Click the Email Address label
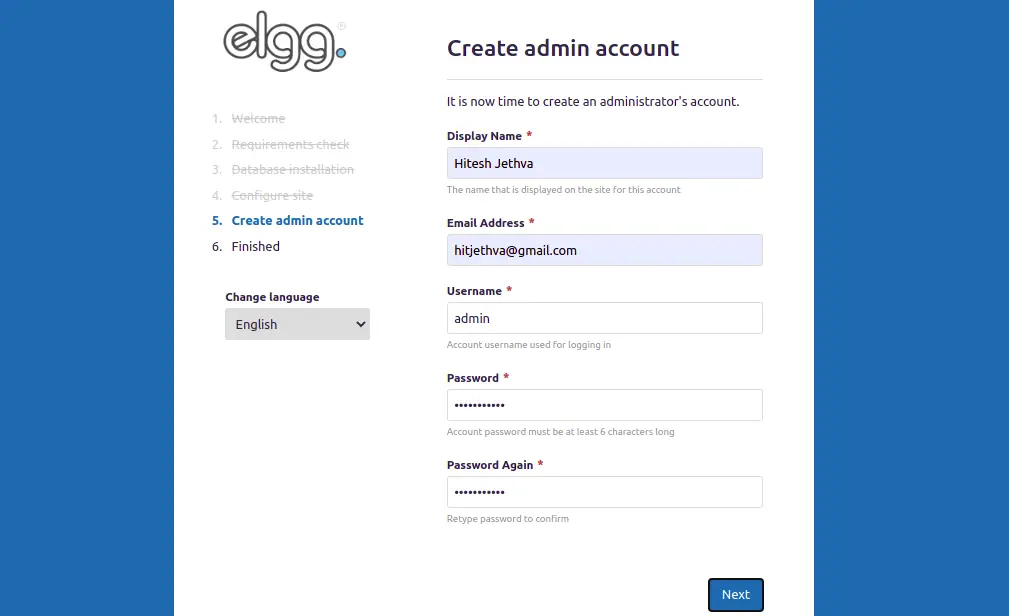1009x616 pixels. click(485, 223)
